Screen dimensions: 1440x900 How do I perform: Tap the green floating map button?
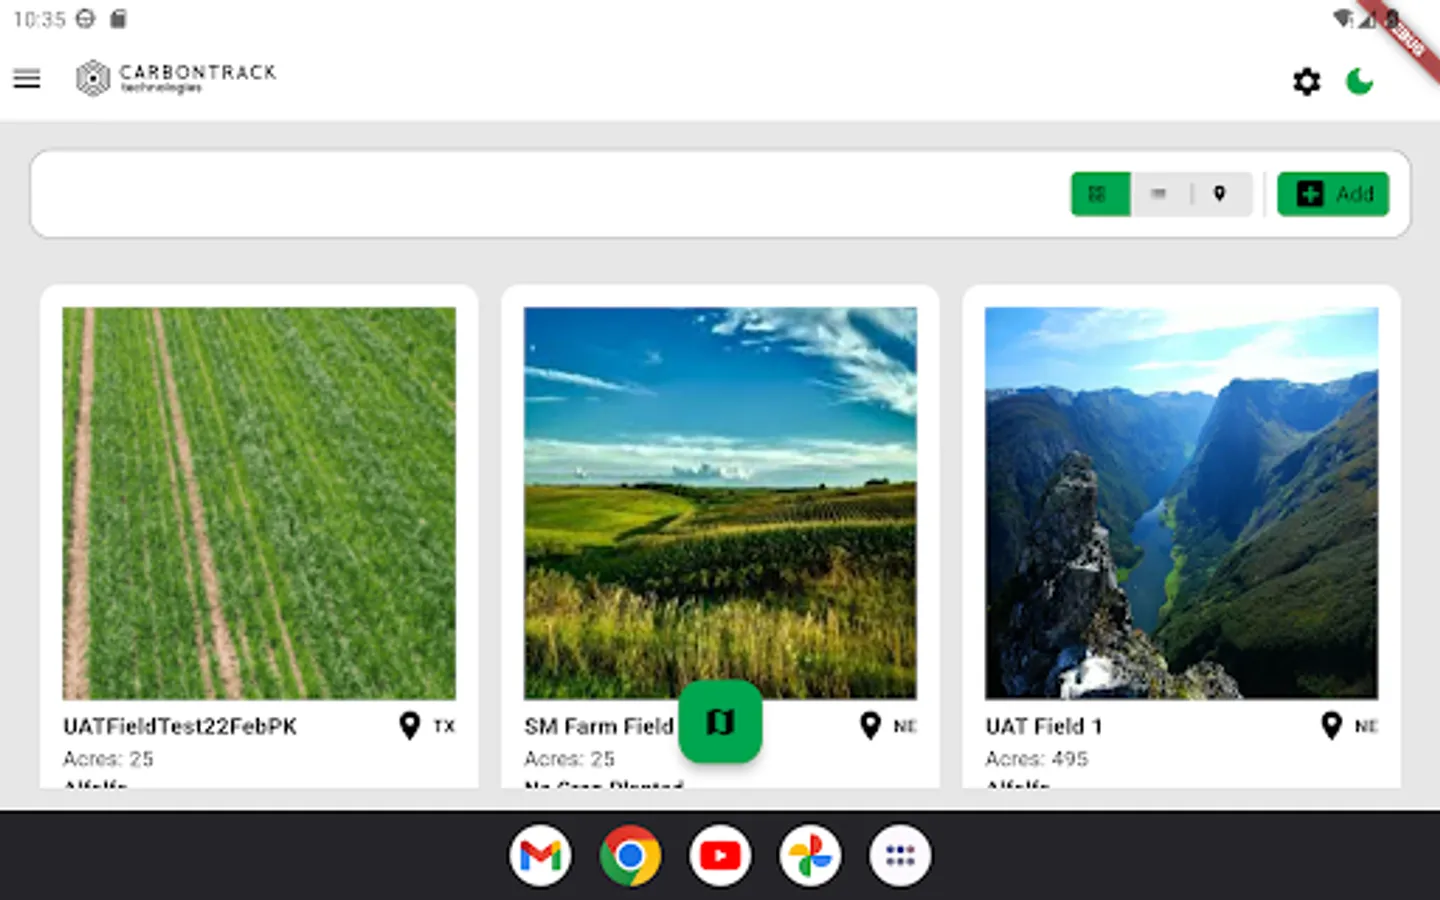[x=720, y=721]
